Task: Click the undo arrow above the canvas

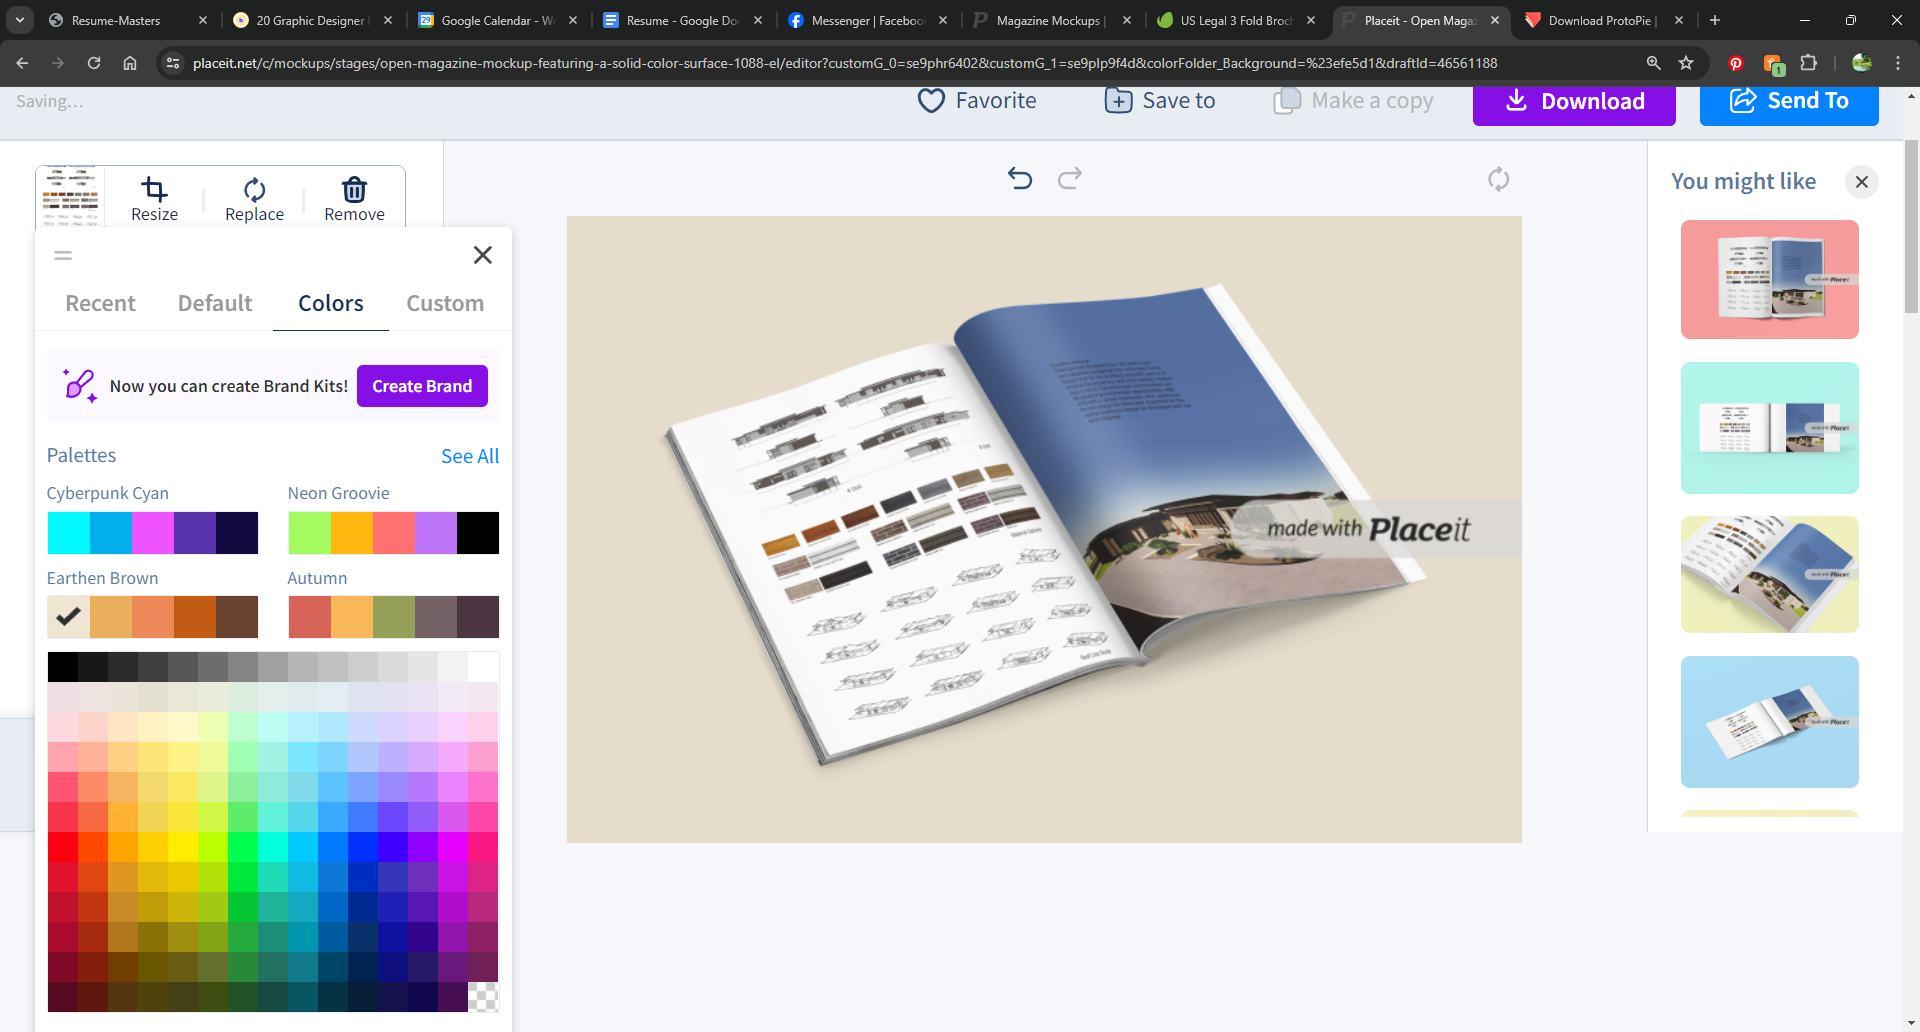Action: [x=1019, y=179]
